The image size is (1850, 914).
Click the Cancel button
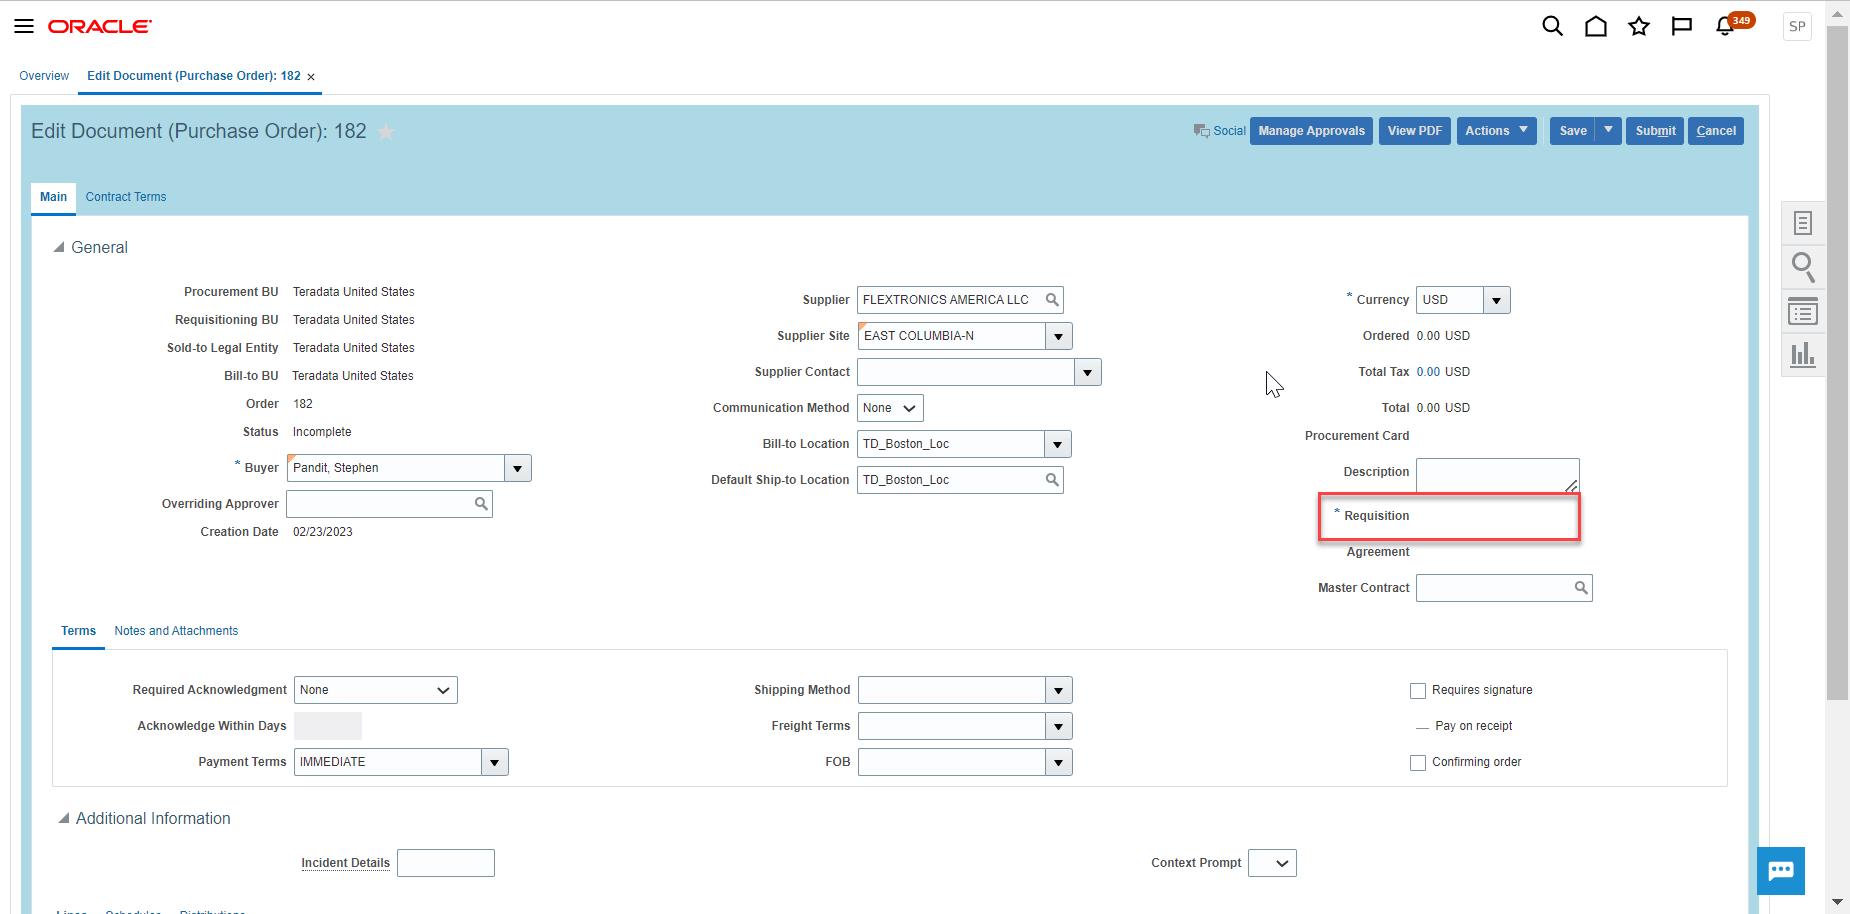[x=1716, y=131]
